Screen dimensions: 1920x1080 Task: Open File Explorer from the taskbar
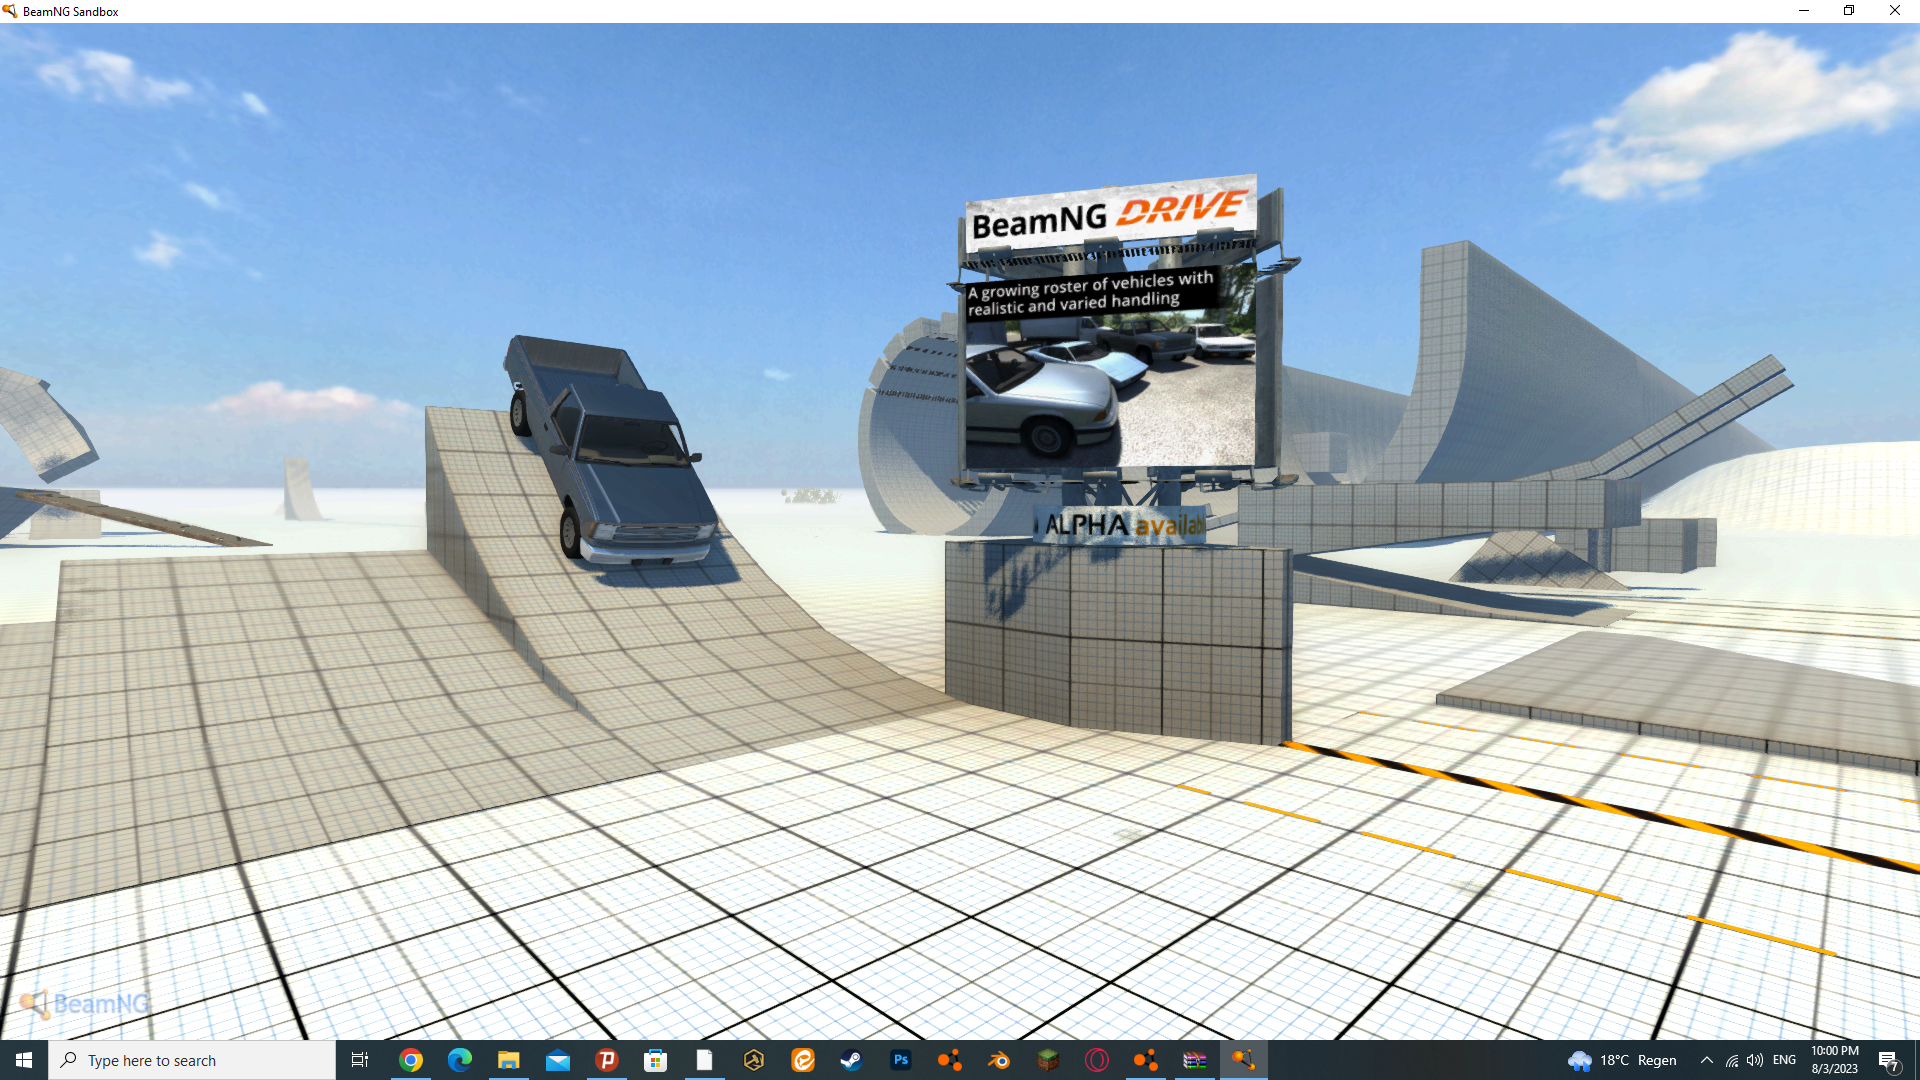509,1060
